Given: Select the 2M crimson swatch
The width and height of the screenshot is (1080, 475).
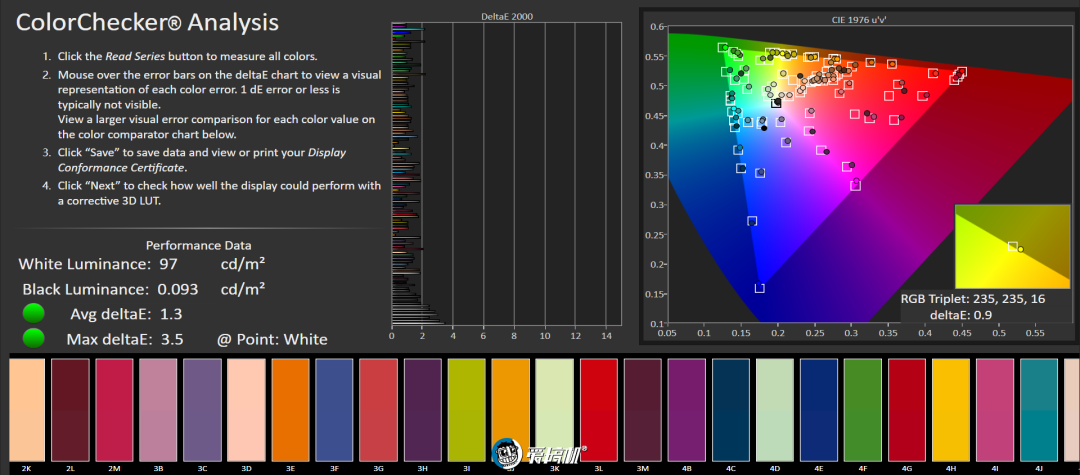Looking at the screenshot, I should coord(114,410).
